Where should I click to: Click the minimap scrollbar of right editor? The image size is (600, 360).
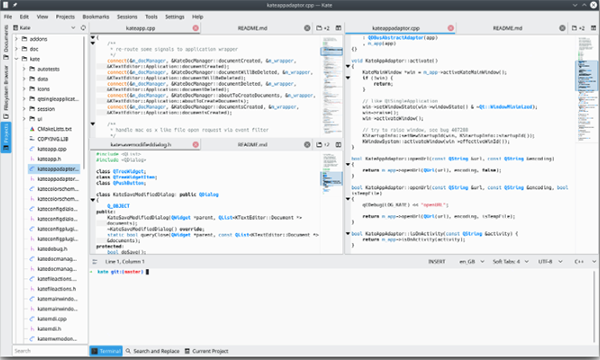[x=587, y=145]
